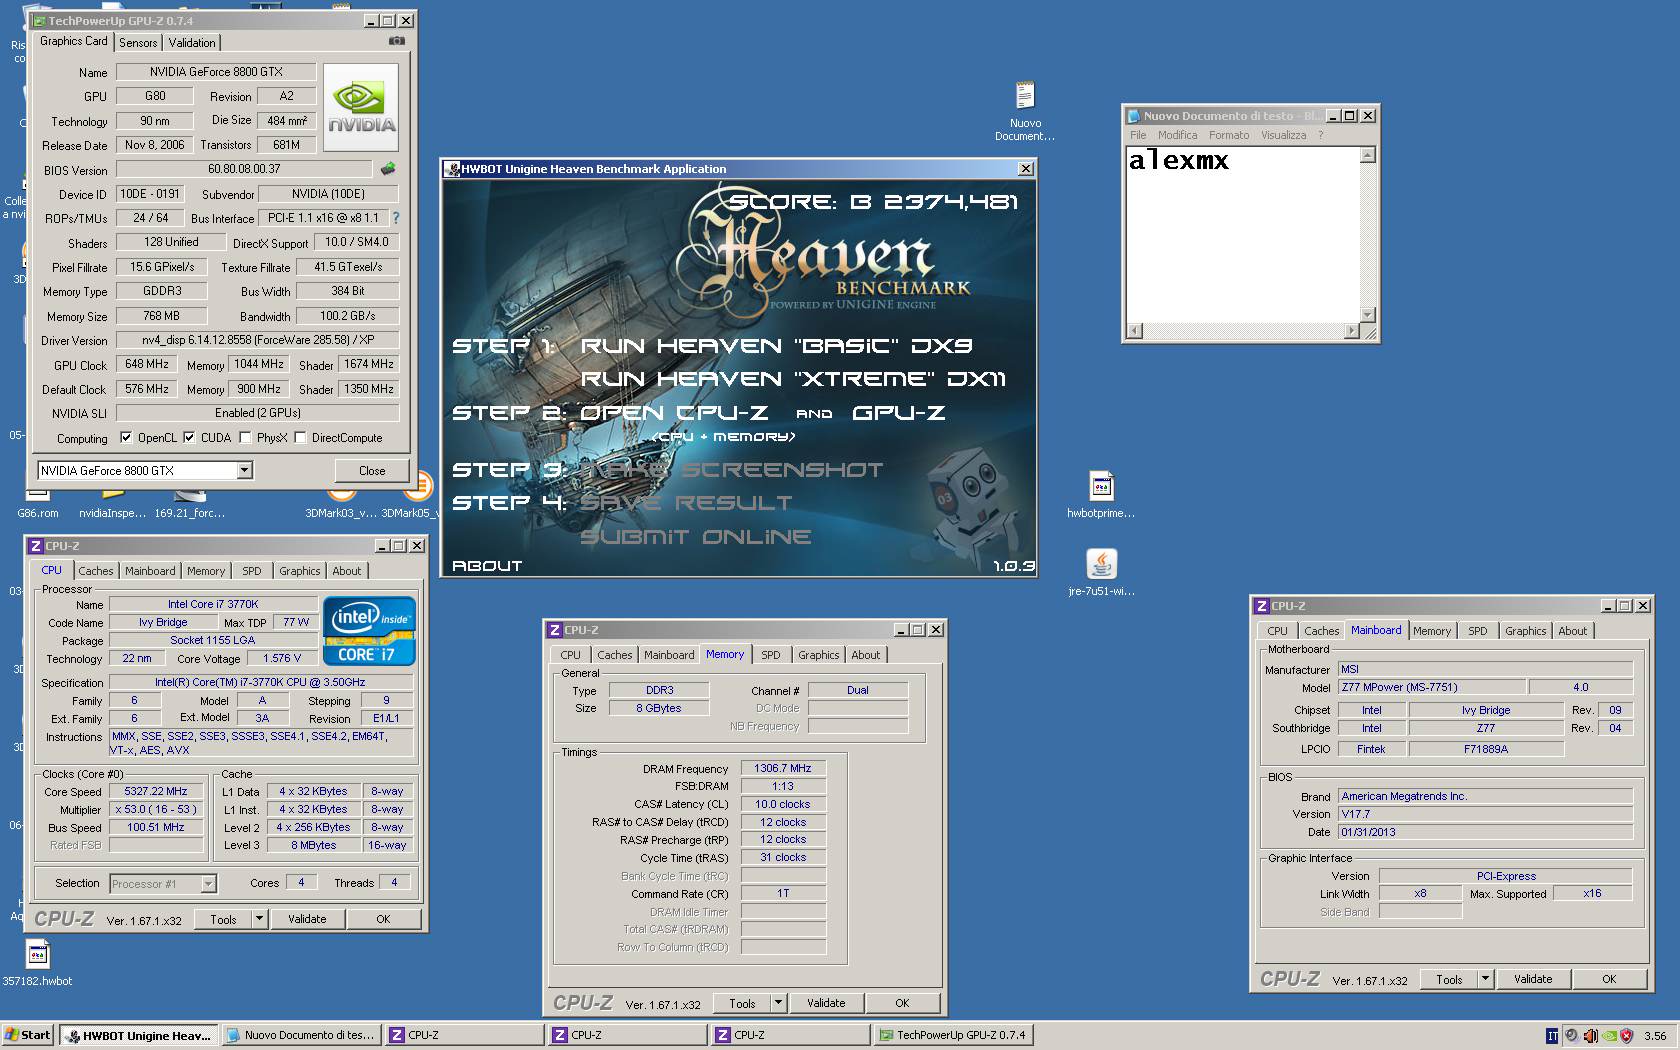Open Tools dropdown arrow in CPU-Z Memory window
The height and width of the screenshot is (1050, 1680).
(x=778, y=1002)
